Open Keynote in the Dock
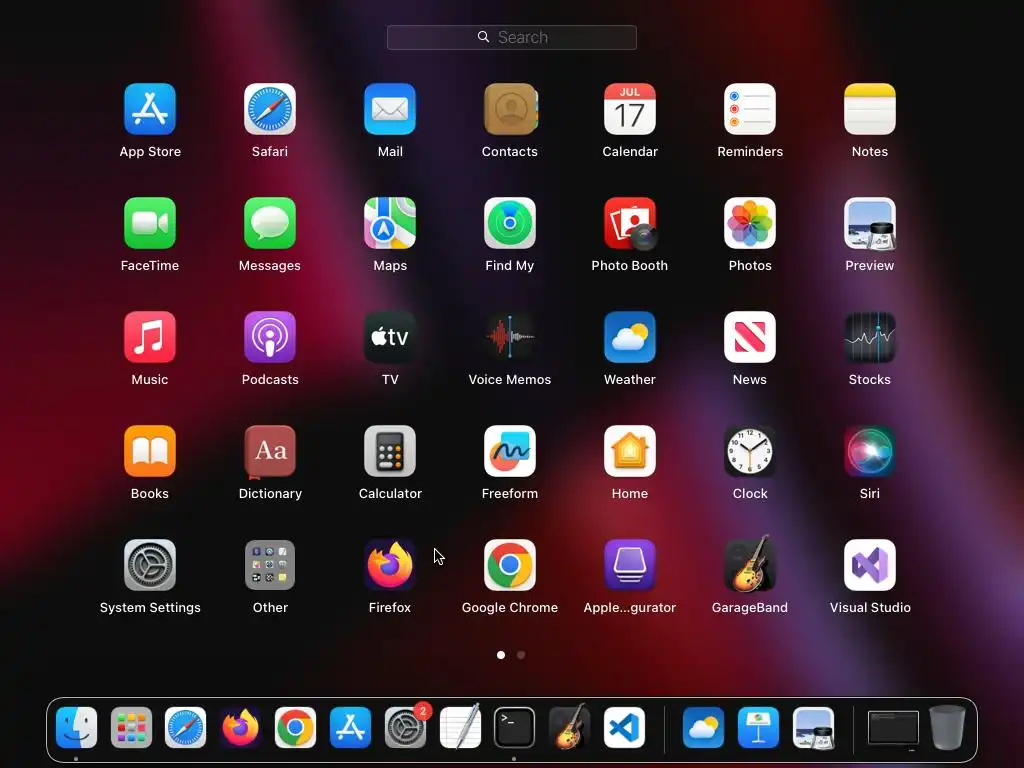The width and height of the screenshot is (1024, 768). click(758, 728)
